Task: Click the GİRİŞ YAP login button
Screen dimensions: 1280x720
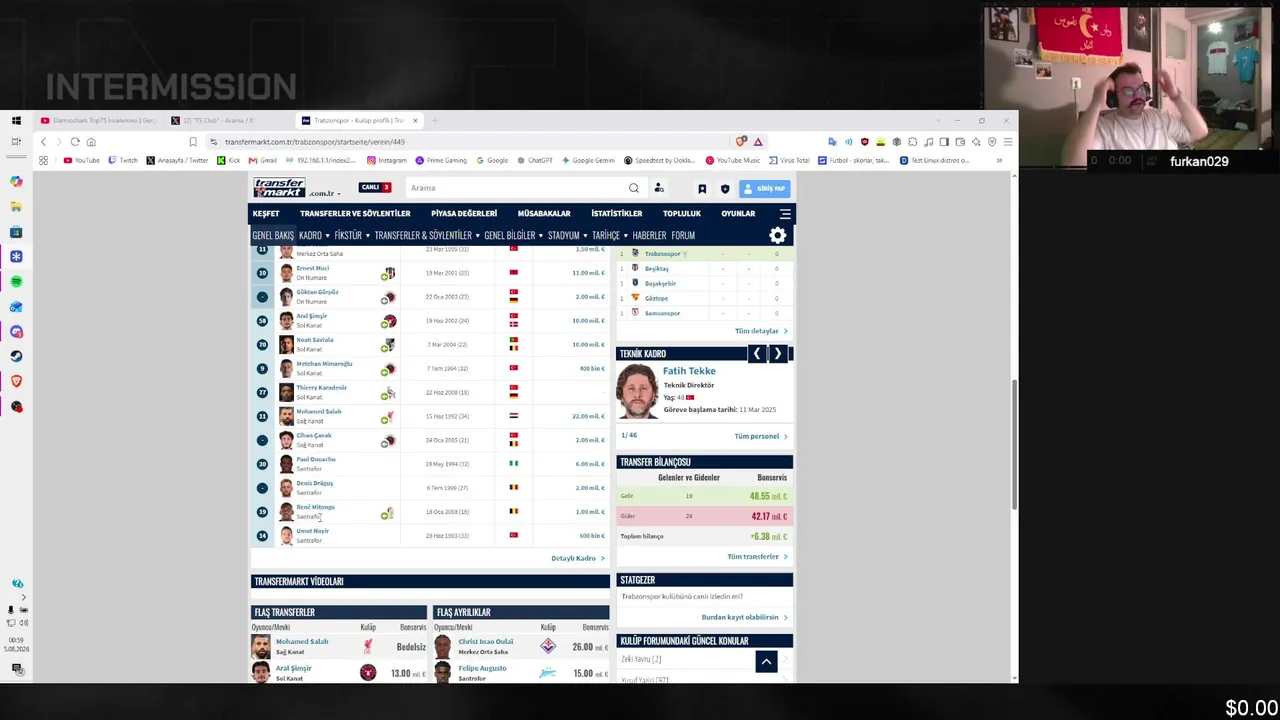Action: click(x=766, y=188)
